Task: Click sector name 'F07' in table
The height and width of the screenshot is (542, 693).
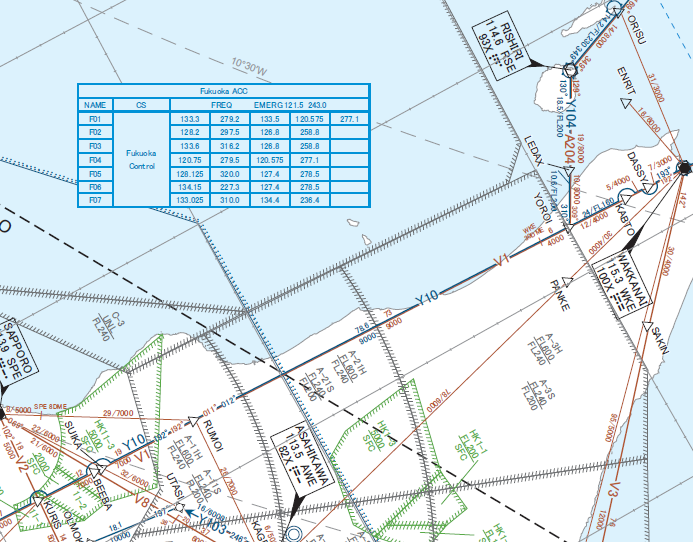Action: (95, 200)
